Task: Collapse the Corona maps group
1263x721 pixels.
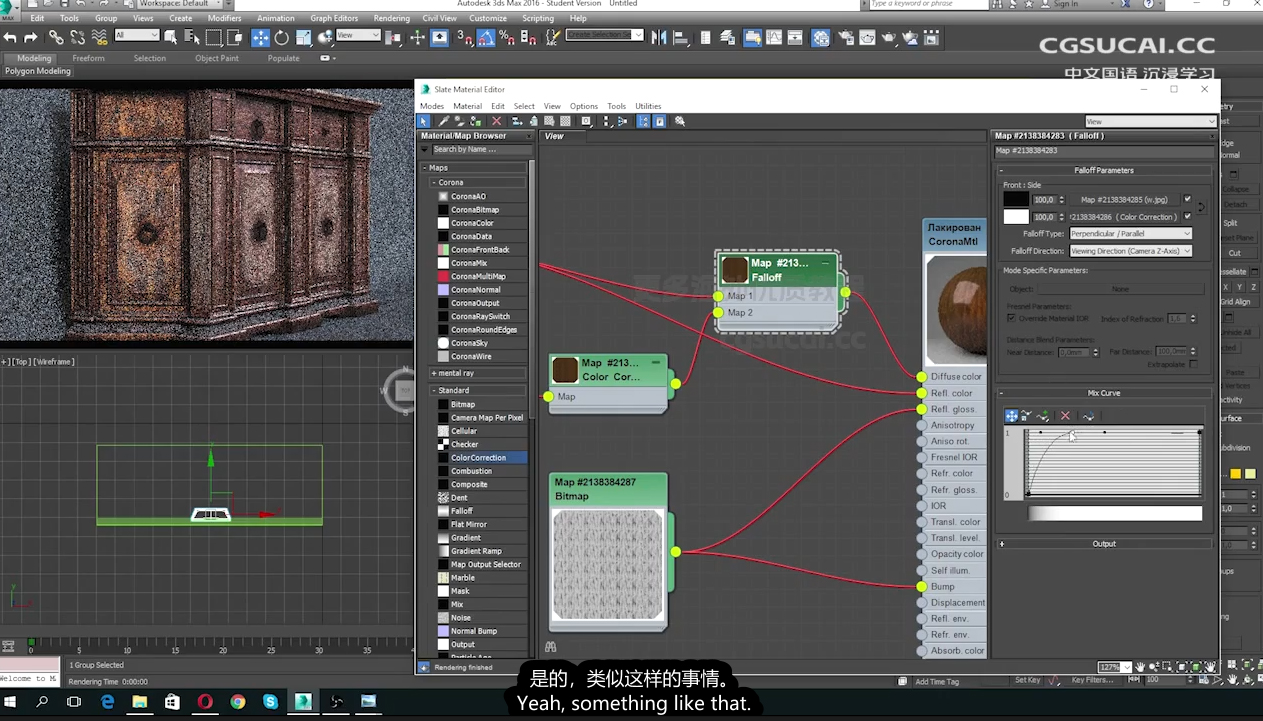Action: pyautogui.click(x=434, y=183)
